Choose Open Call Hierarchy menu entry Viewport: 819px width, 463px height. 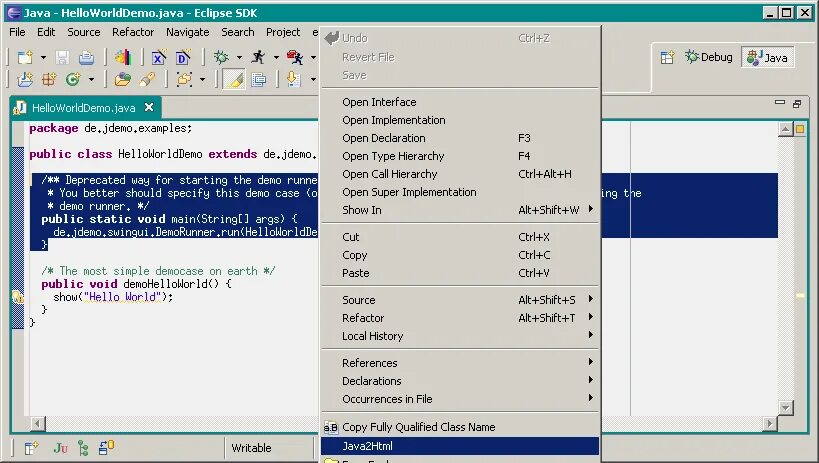click(460, 174)
